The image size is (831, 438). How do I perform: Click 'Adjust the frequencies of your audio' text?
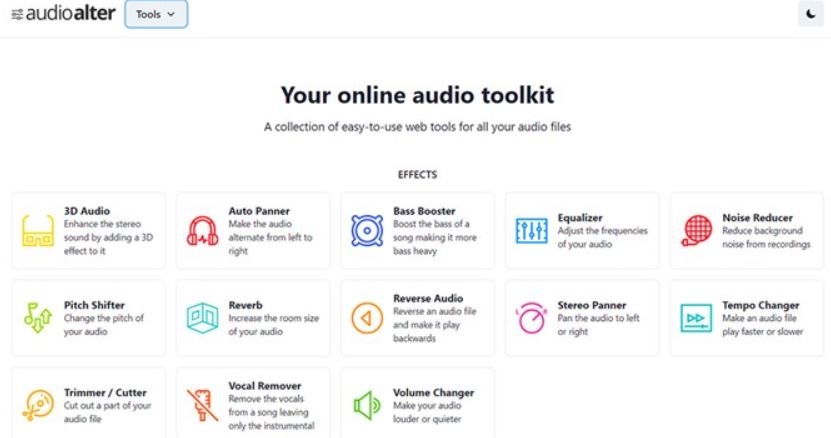(x=603, y=238)
